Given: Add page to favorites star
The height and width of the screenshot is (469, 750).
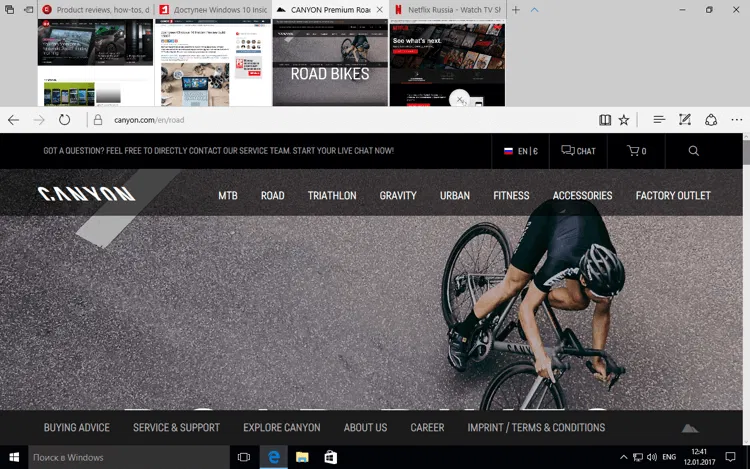Looking at the screenshot, I should (x=624, y=120).
